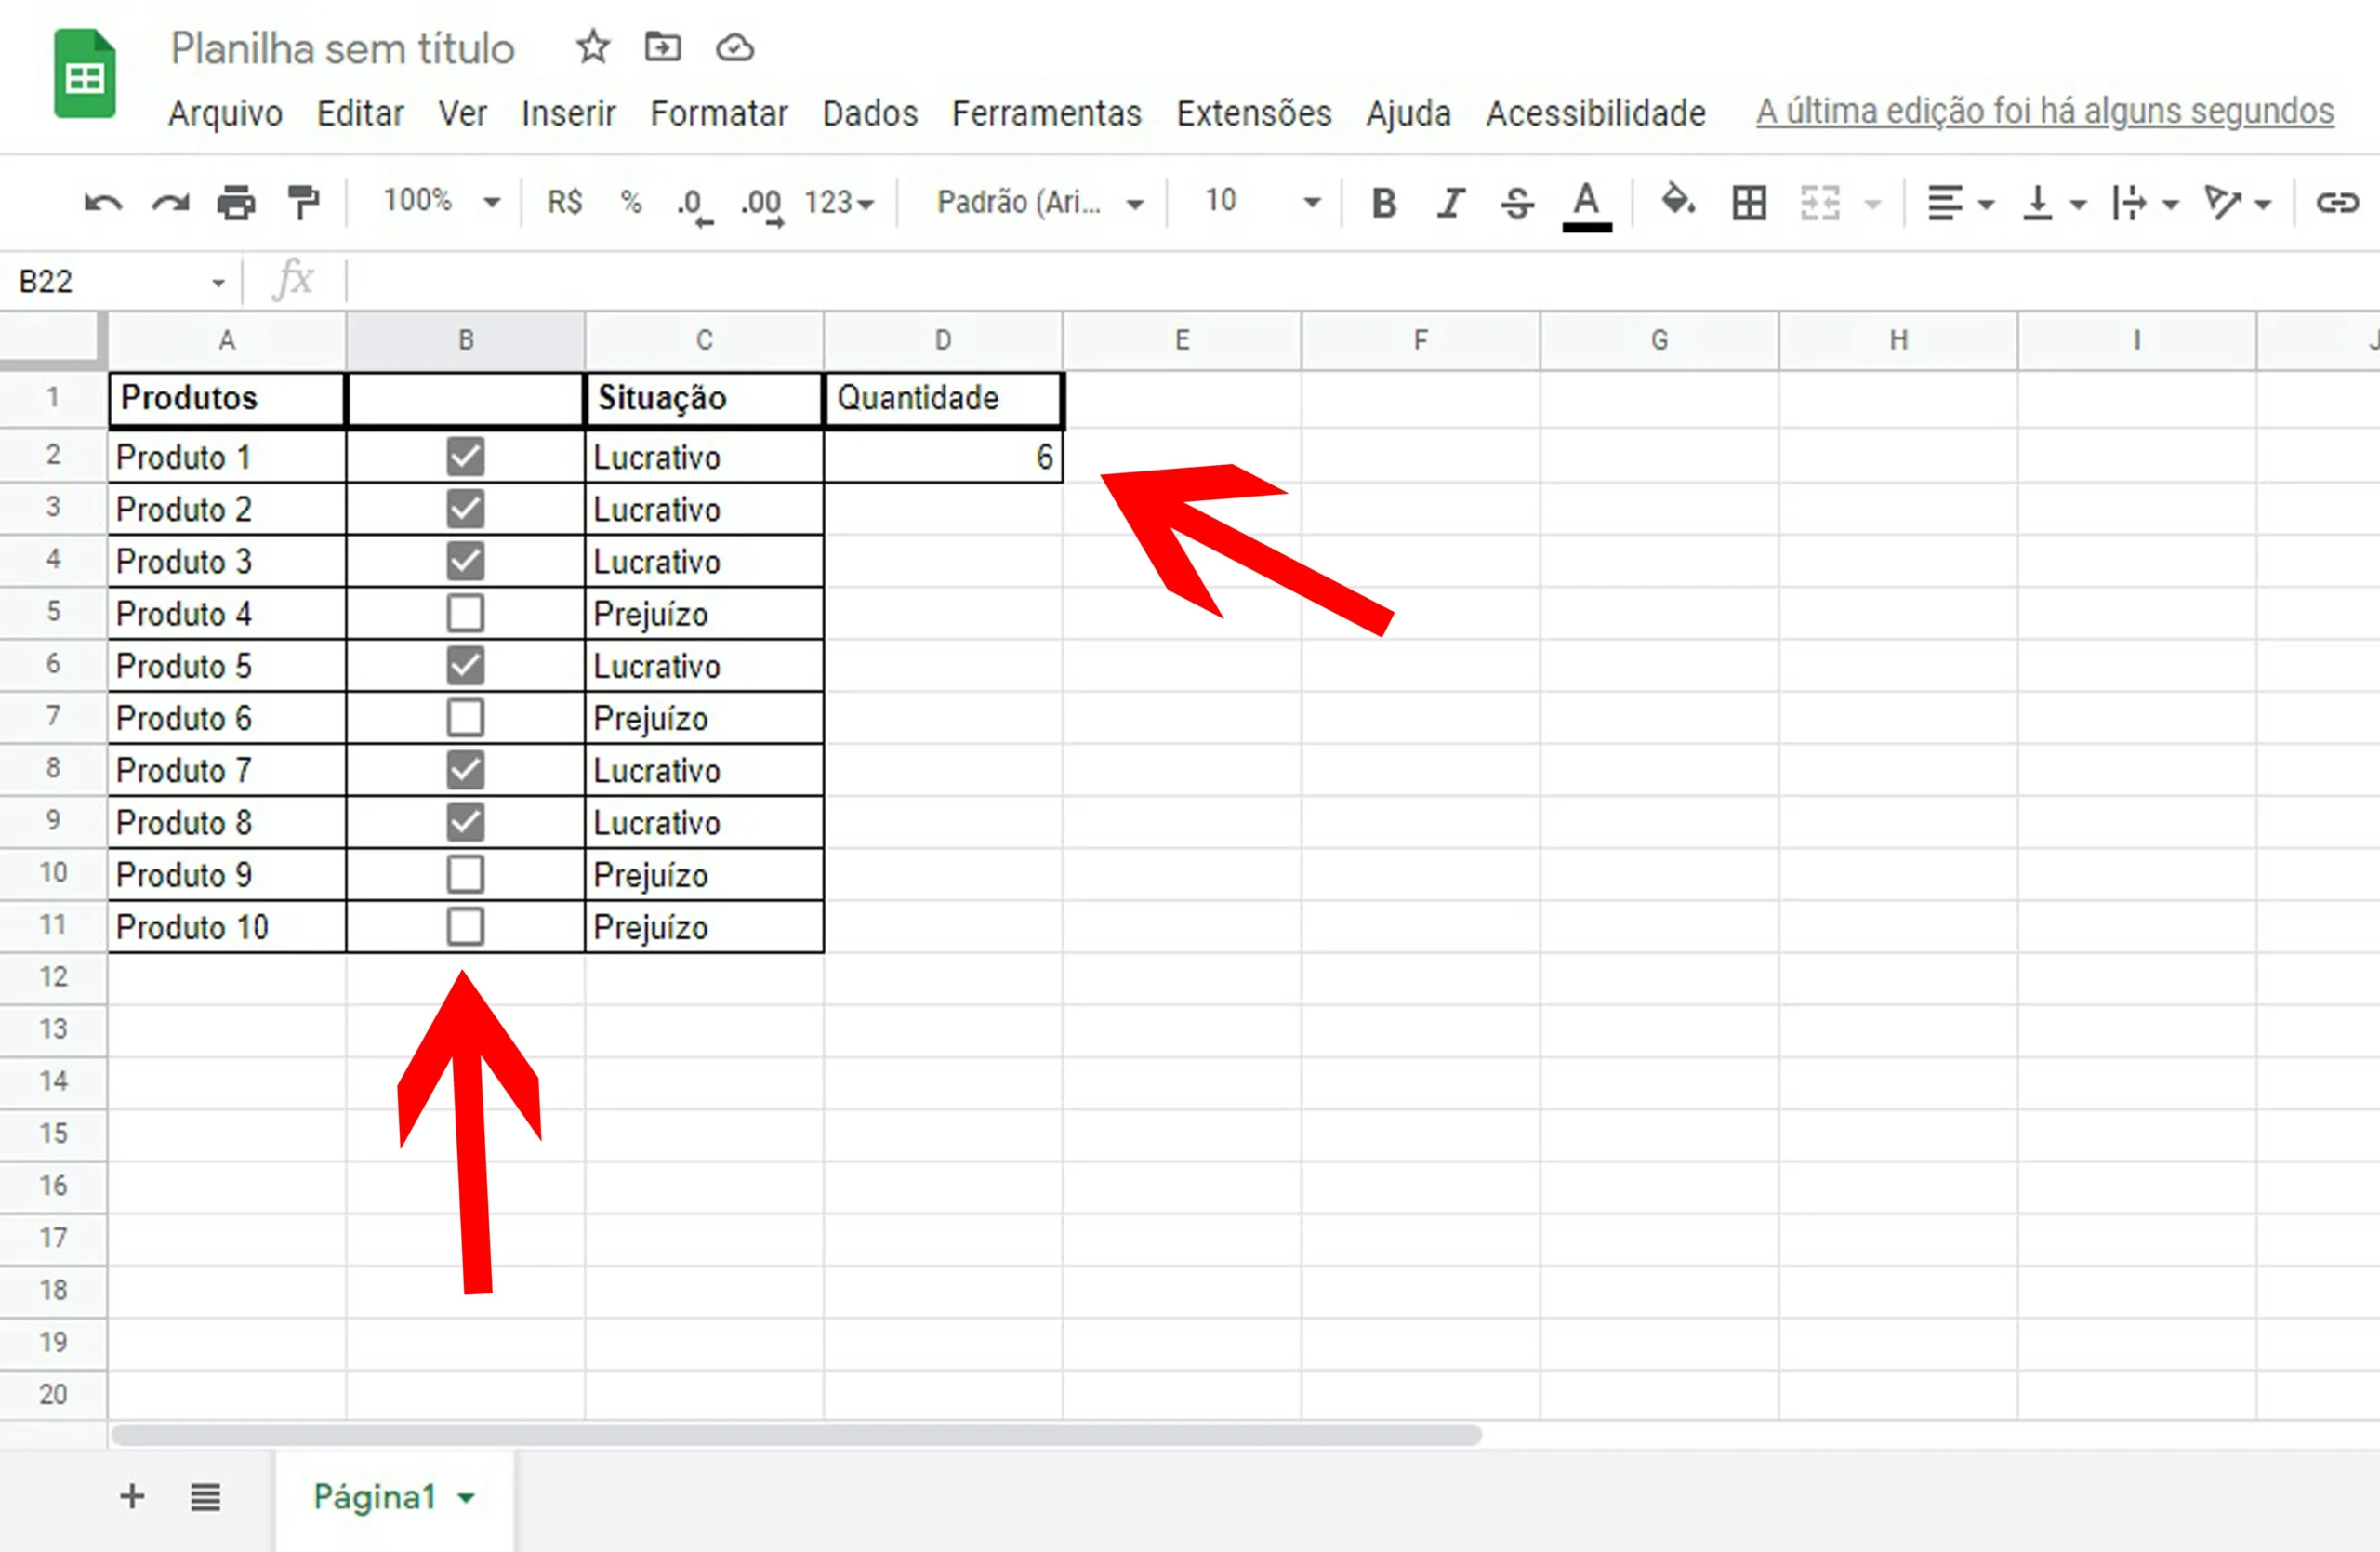Format as percent
Viewport: 2380px width, 1552px height.
pos(631,203)
